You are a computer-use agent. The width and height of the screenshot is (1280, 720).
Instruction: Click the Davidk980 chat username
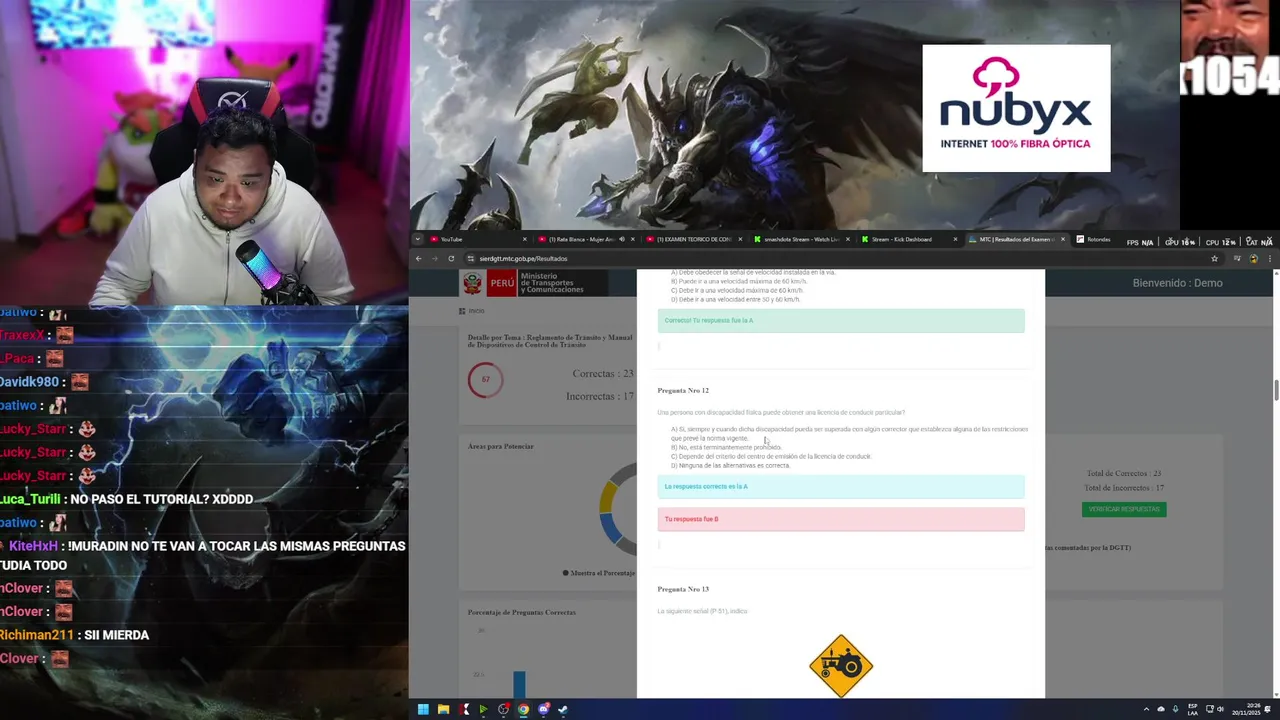pyautogui.click(x=30, y=382)
